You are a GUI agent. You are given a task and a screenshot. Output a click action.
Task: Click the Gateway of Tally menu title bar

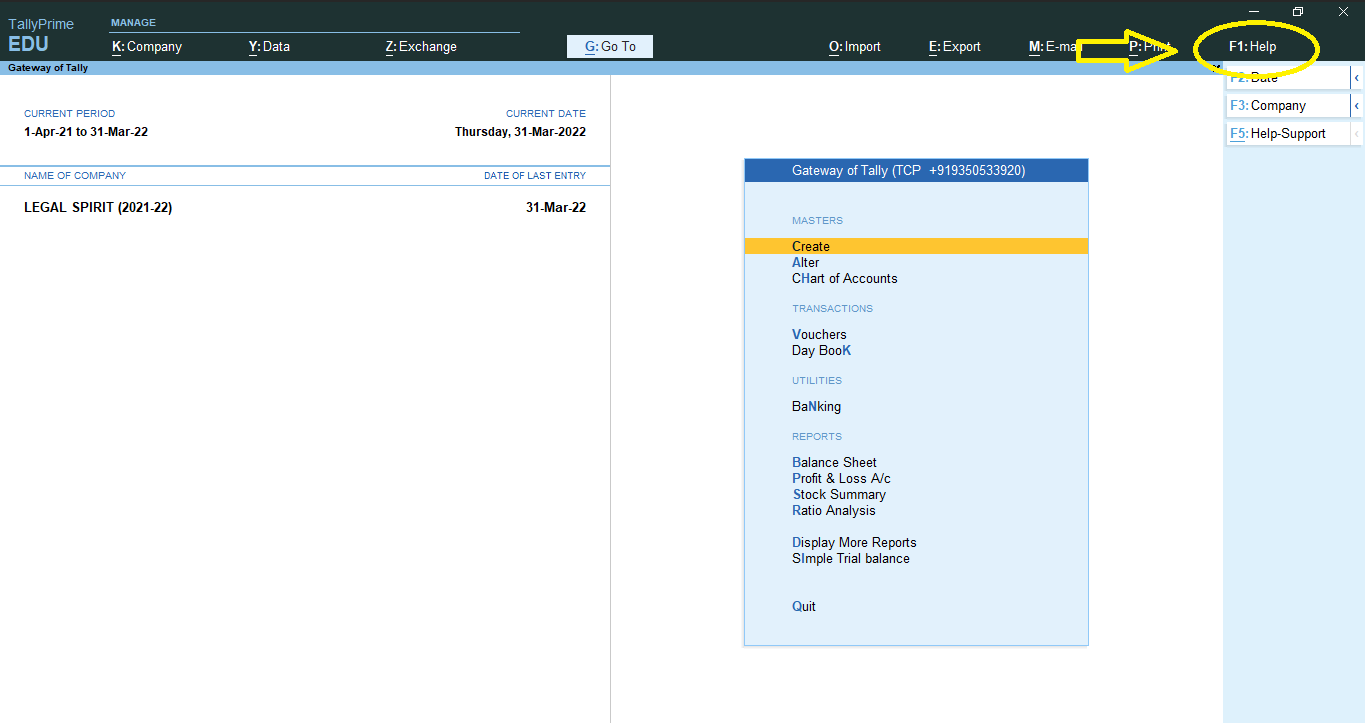click(x=916, y=171)
